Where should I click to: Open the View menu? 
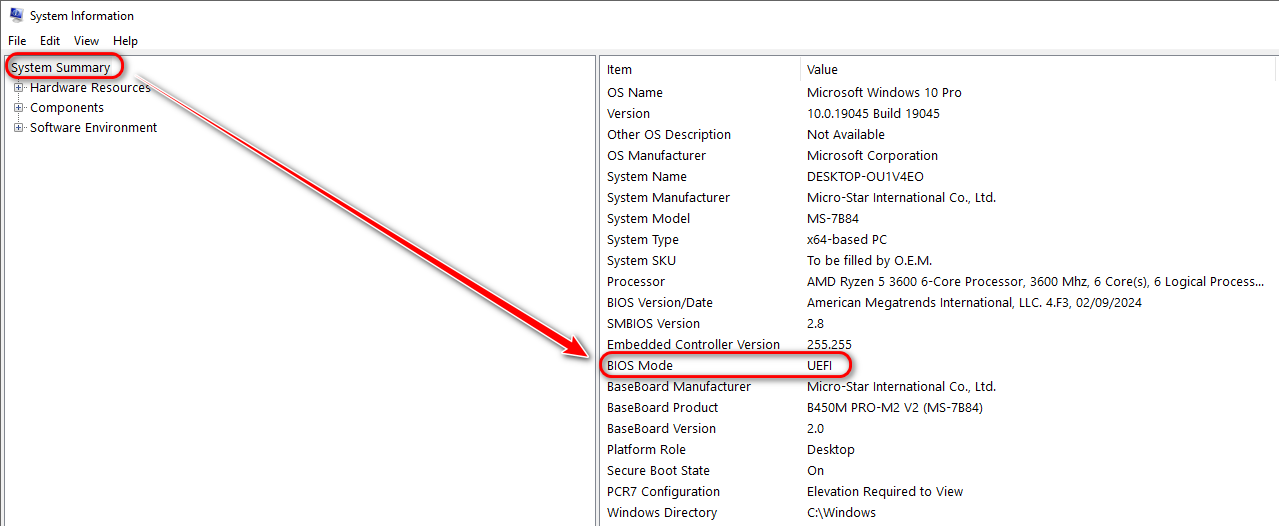coord(87,41)
